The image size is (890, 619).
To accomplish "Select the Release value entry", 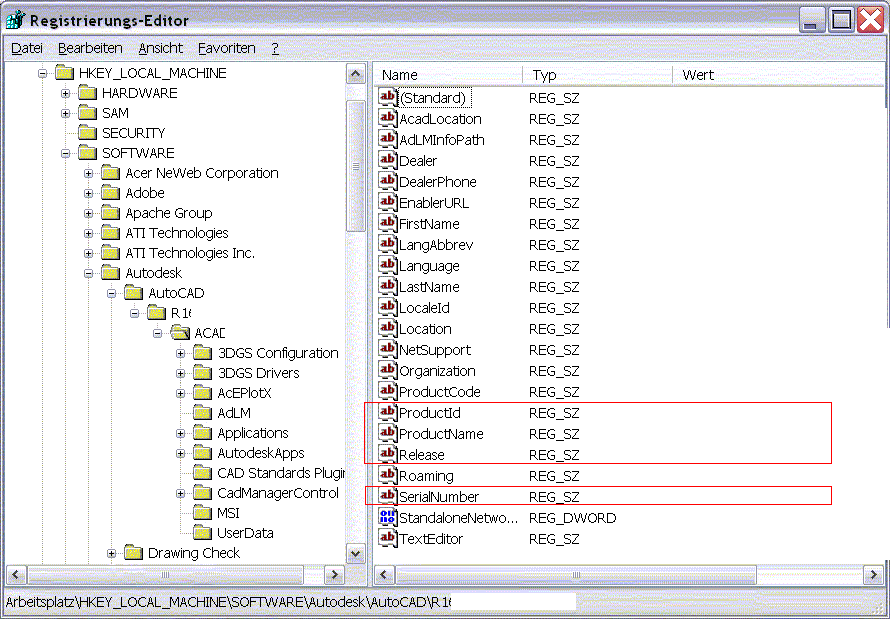I will pyautogui.click(x=422, y=454).
